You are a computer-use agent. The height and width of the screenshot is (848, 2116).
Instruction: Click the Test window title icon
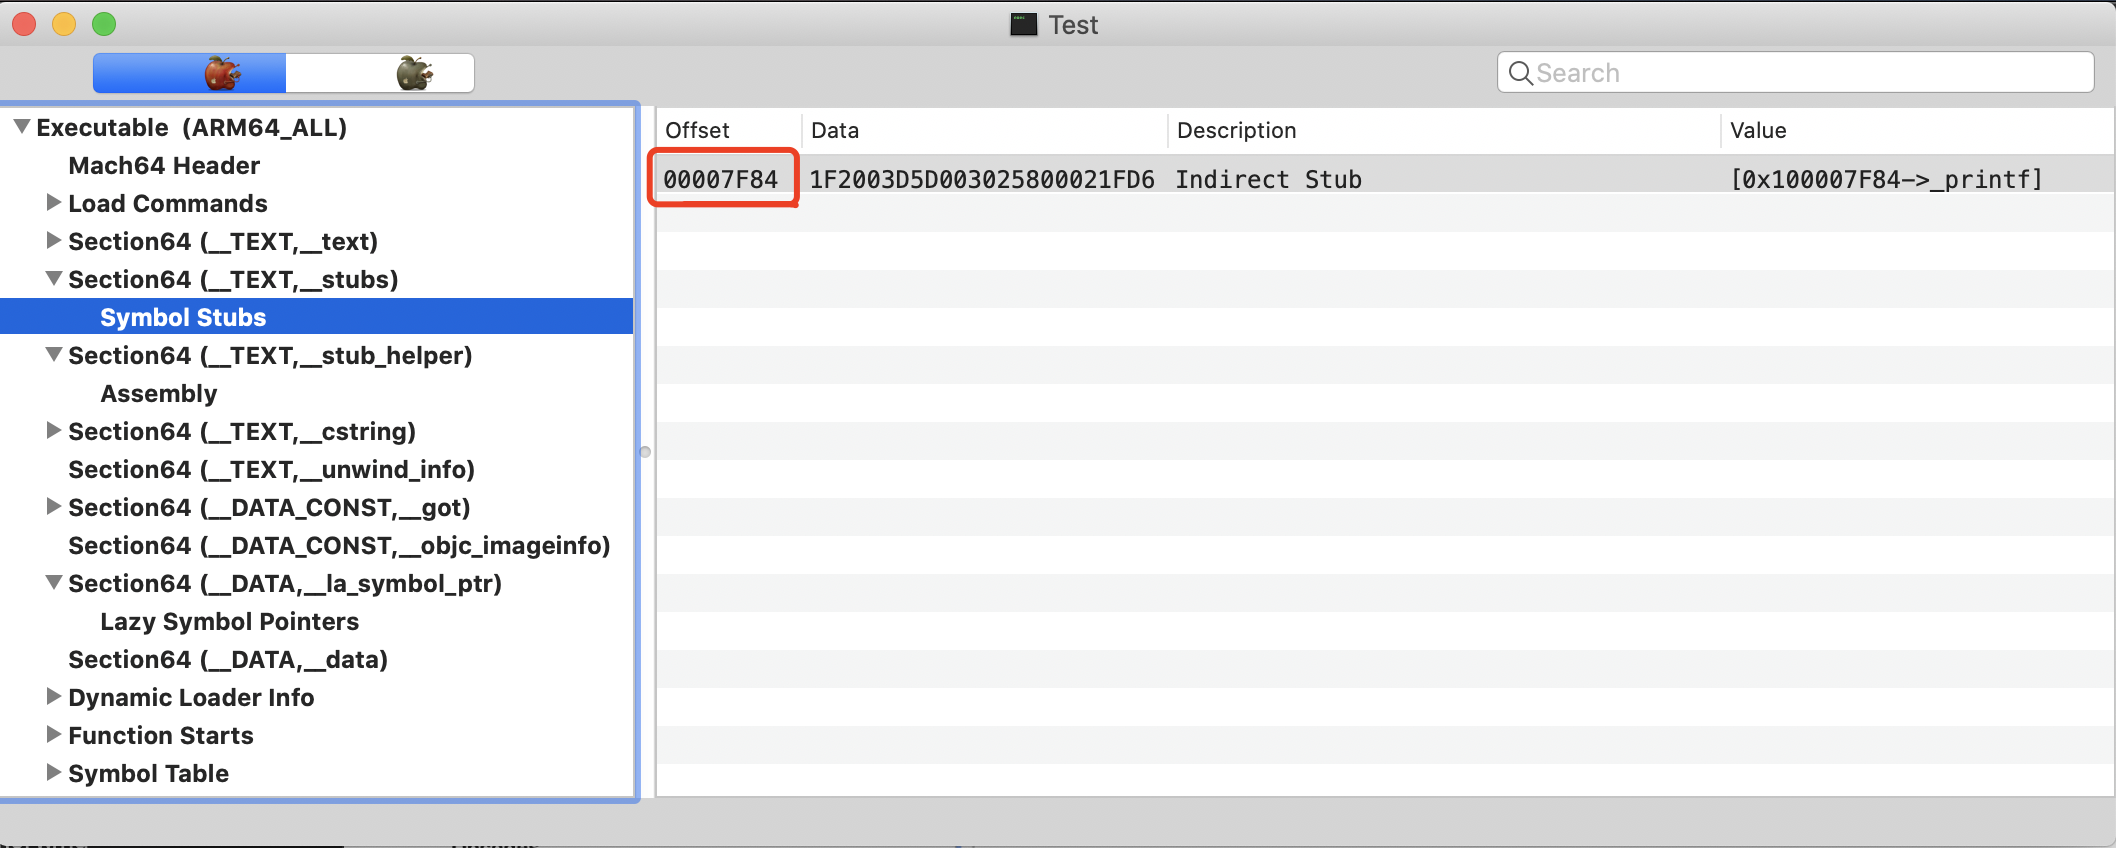pos(1024,25)
